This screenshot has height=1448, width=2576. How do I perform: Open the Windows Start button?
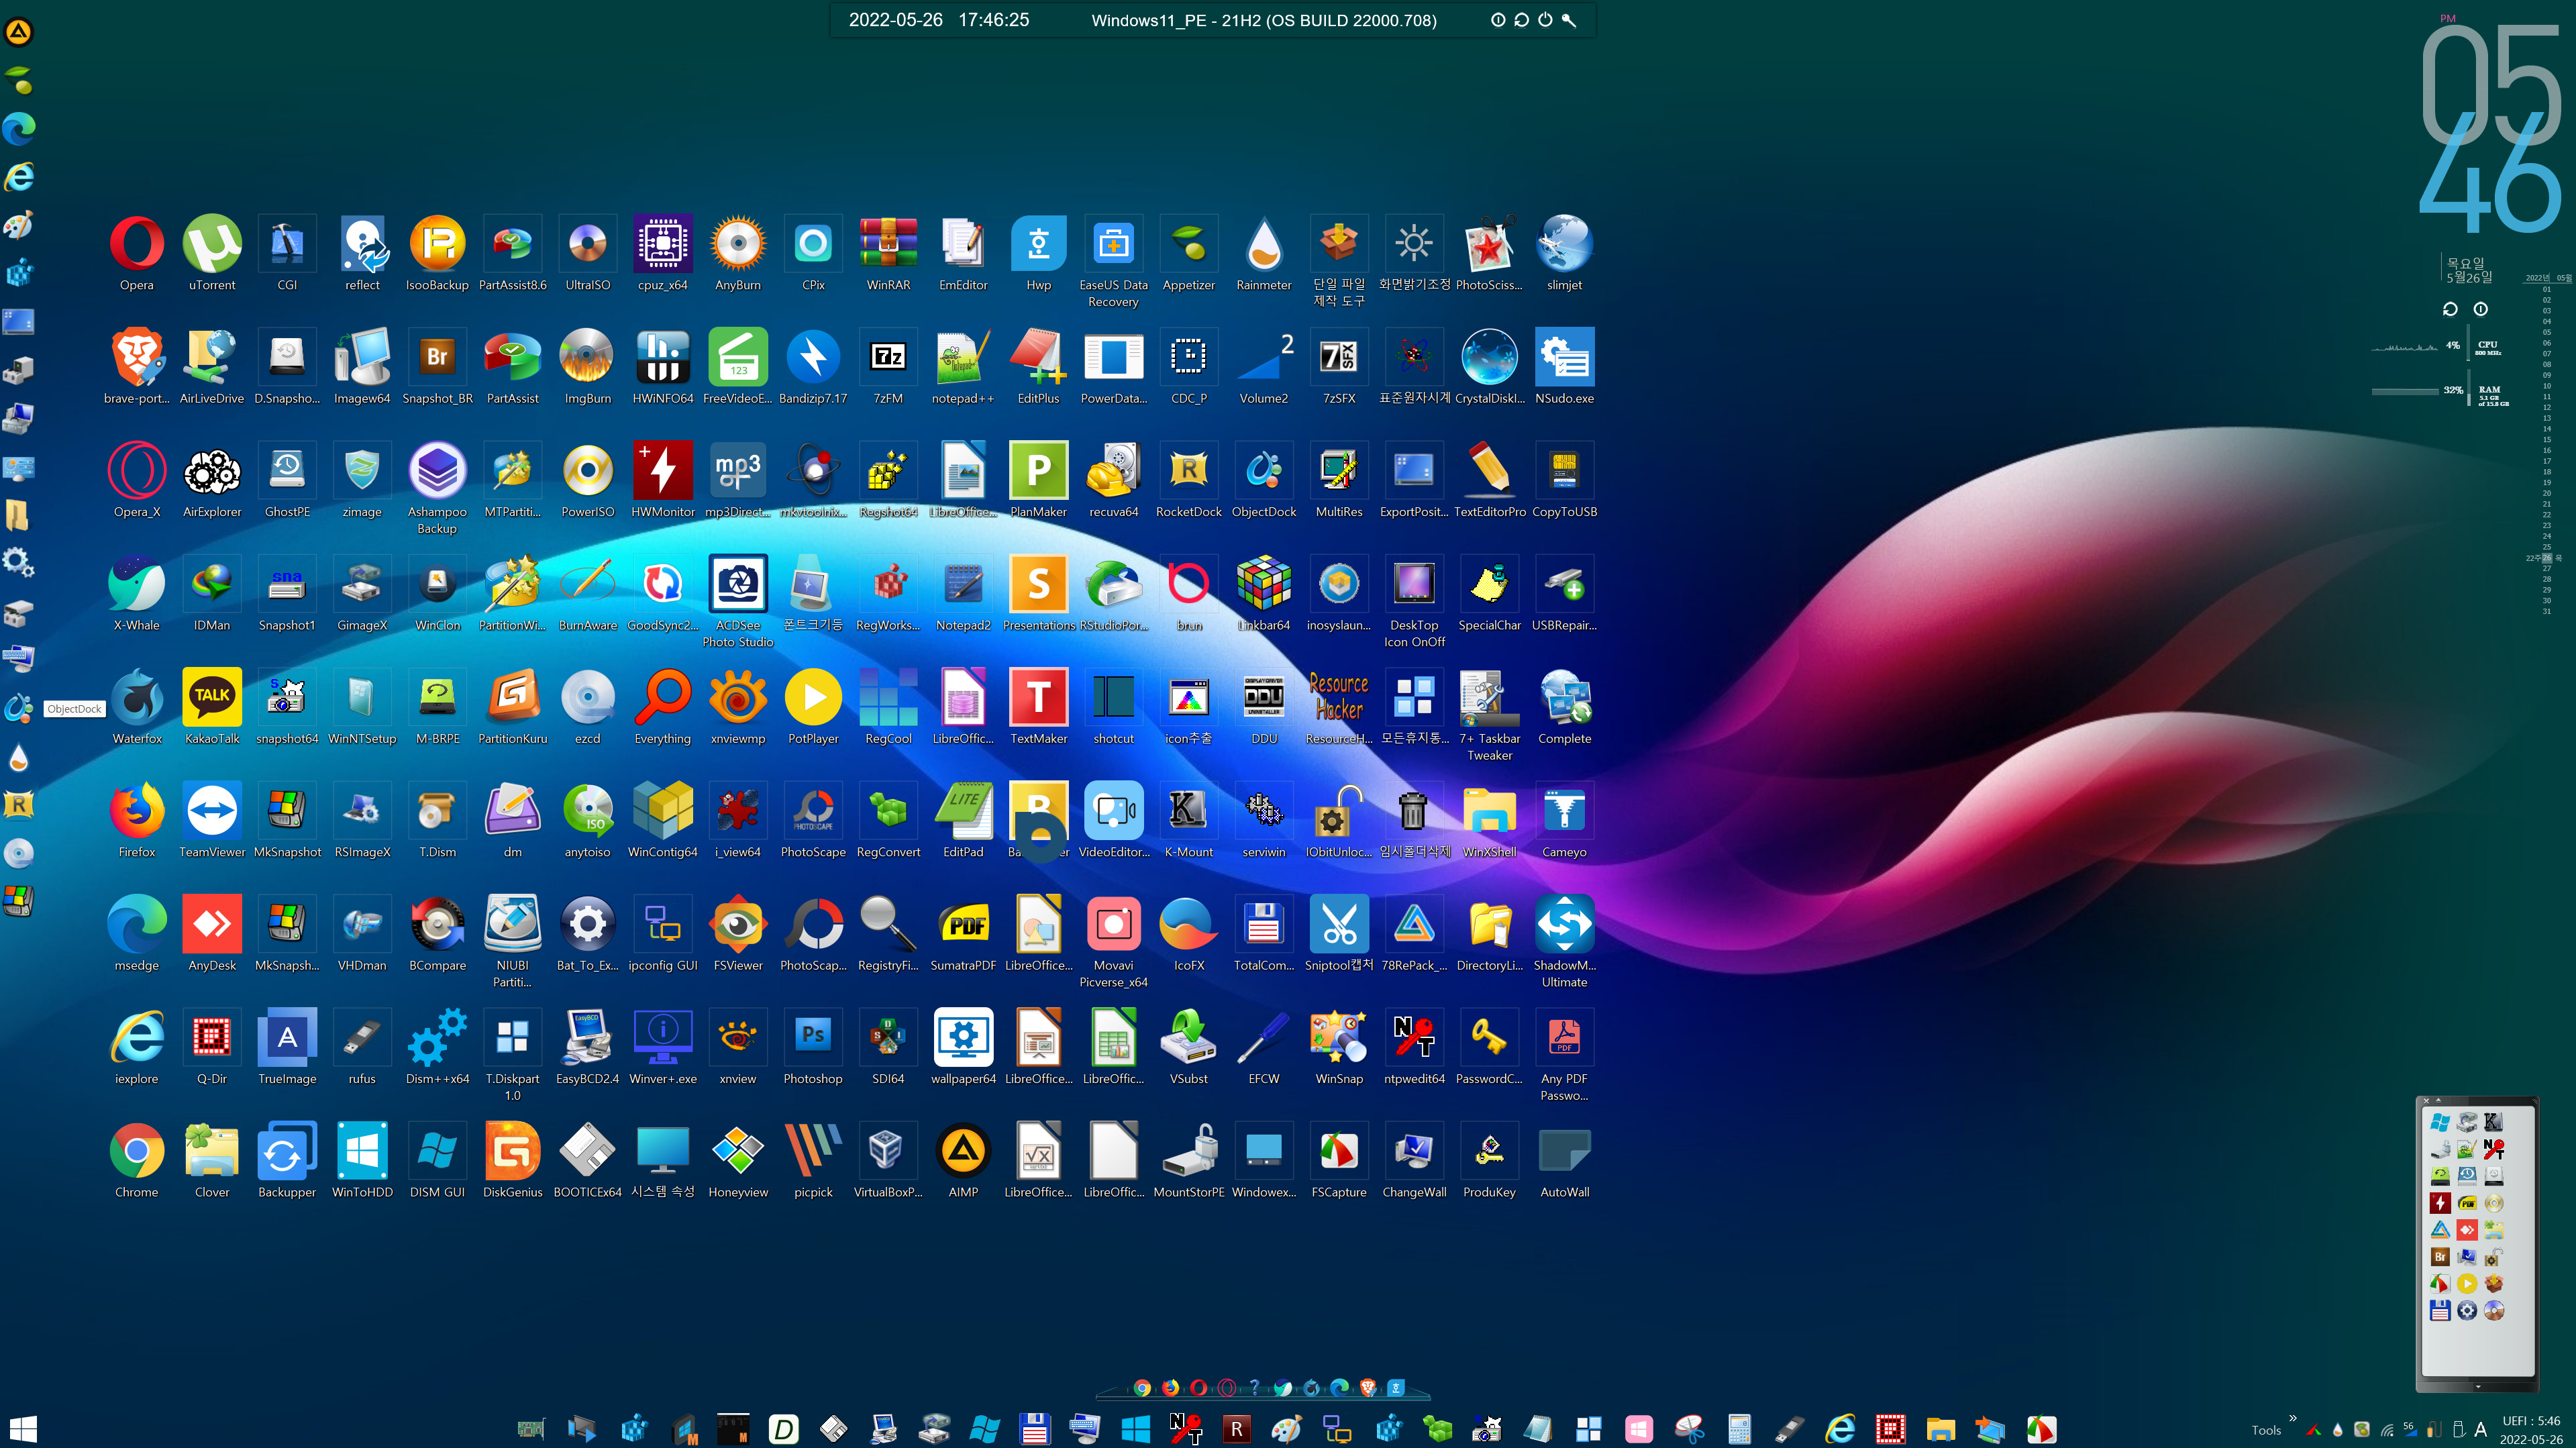[x=22, y=1429]
